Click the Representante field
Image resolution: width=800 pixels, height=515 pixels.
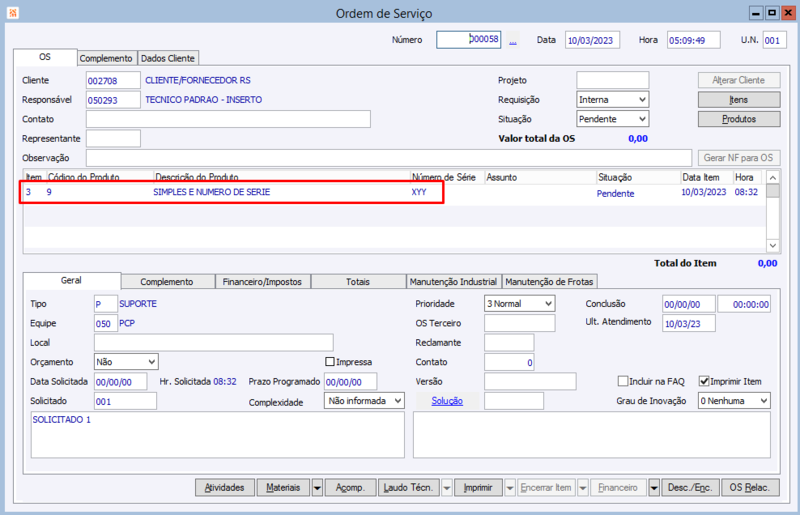pos(113,138)
